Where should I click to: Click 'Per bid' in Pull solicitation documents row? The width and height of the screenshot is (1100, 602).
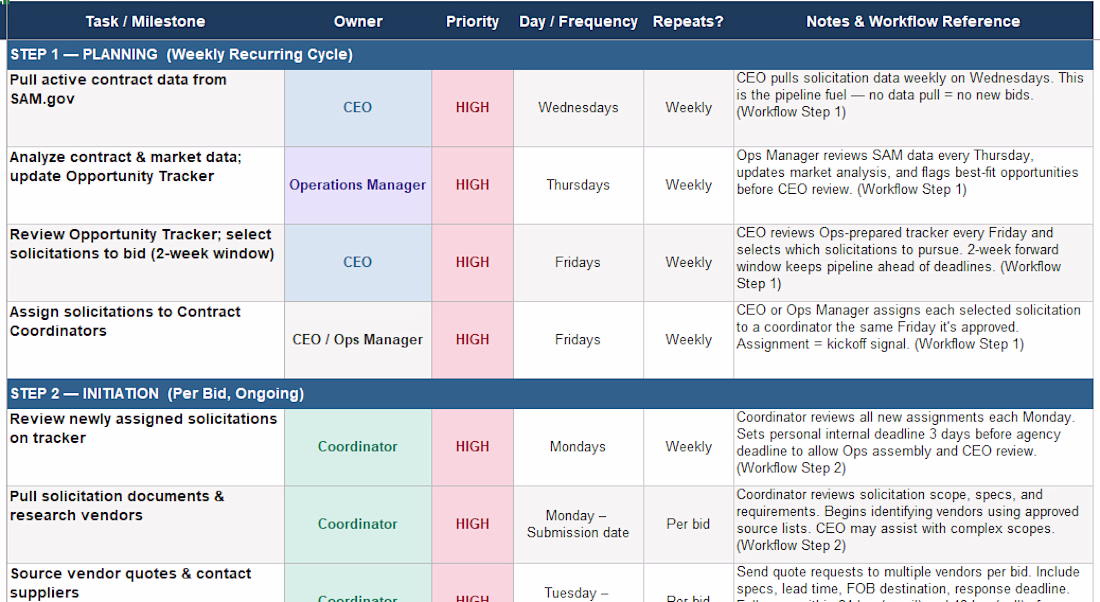pyautogui.click(x=688, y=524)
